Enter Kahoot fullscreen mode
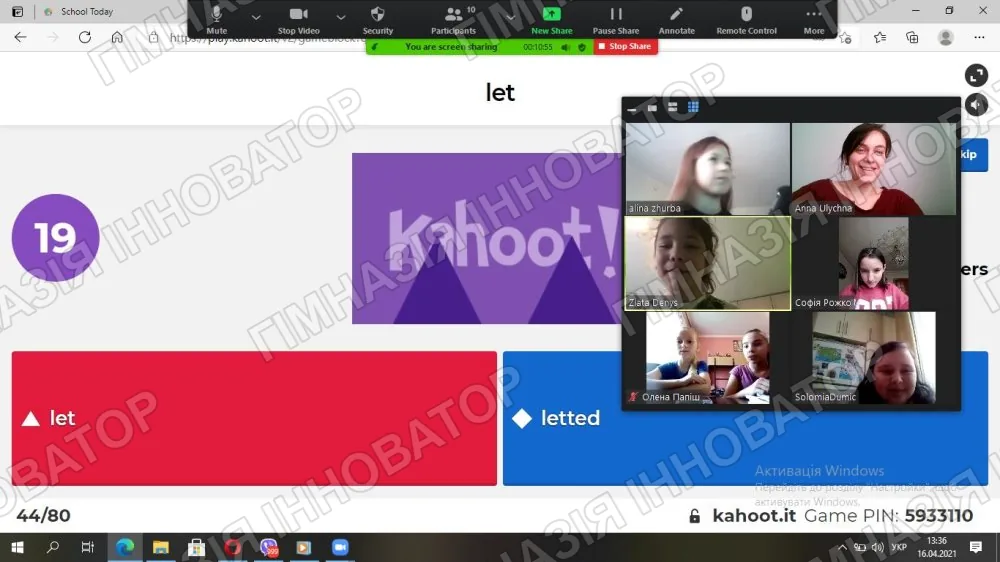This screenshot has width=1000, height=562. click(x=976, y=76)
